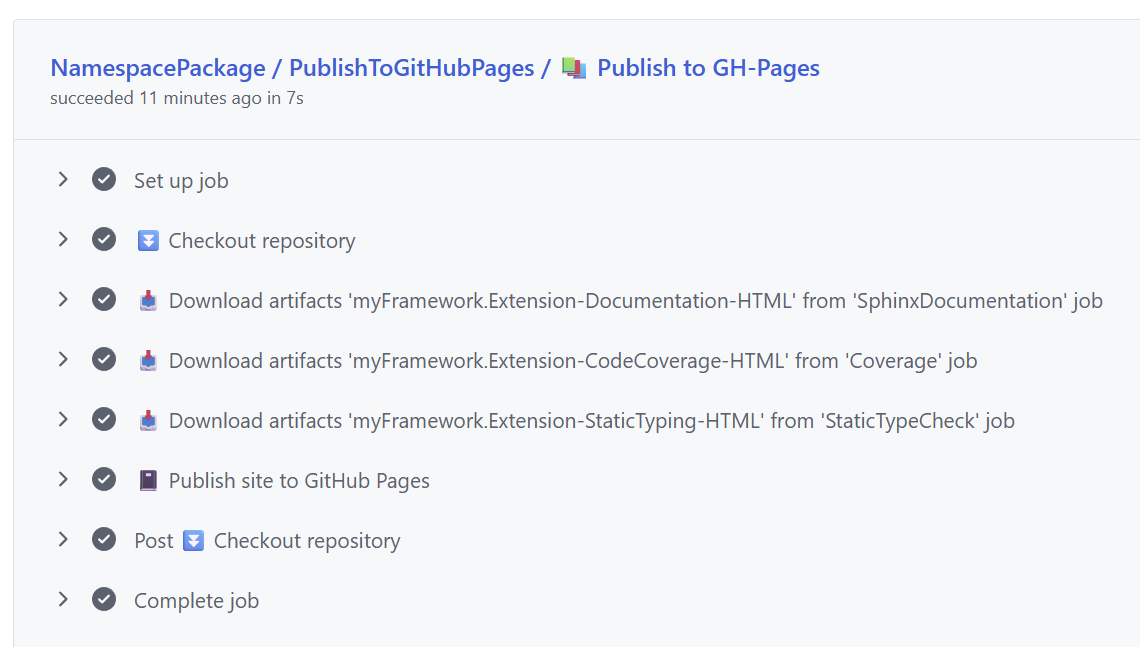Click the down-arrow emoji in Post Checkout repository
The height and width of the screenshot is (647, 1140).
click(194, 541)
